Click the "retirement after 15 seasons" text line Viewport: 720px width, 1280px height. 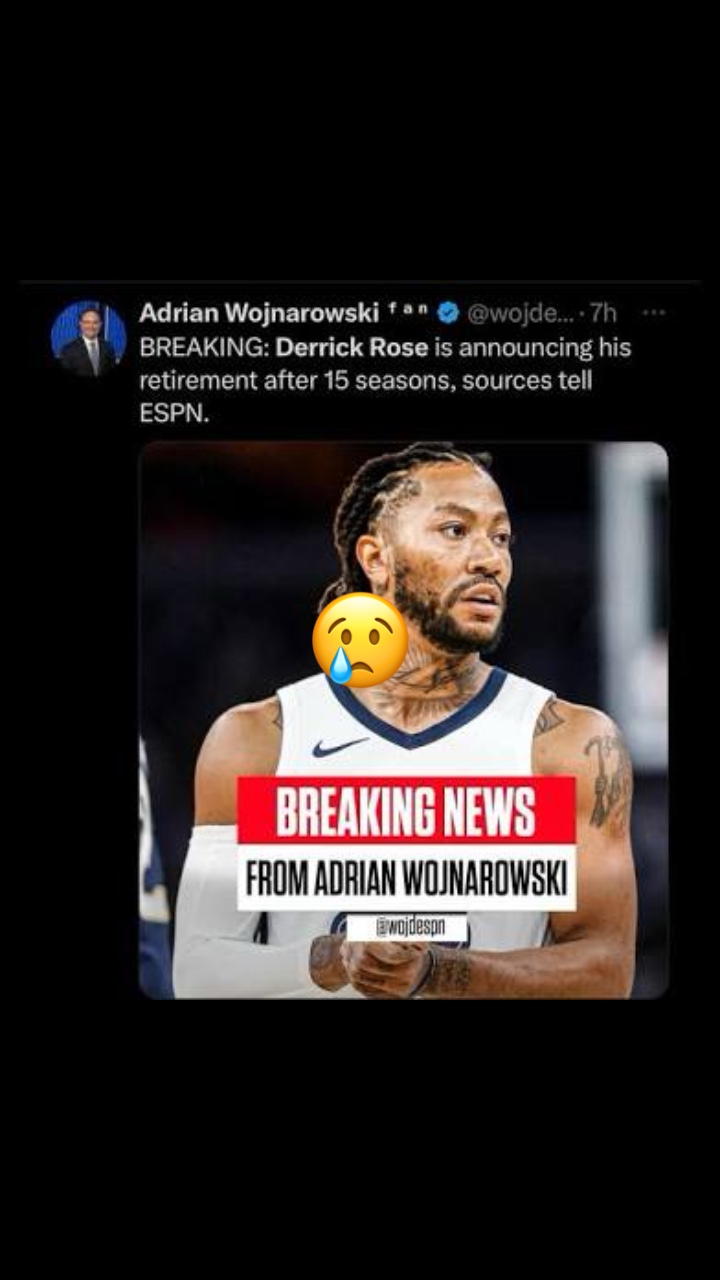click(x=297, y=381)
